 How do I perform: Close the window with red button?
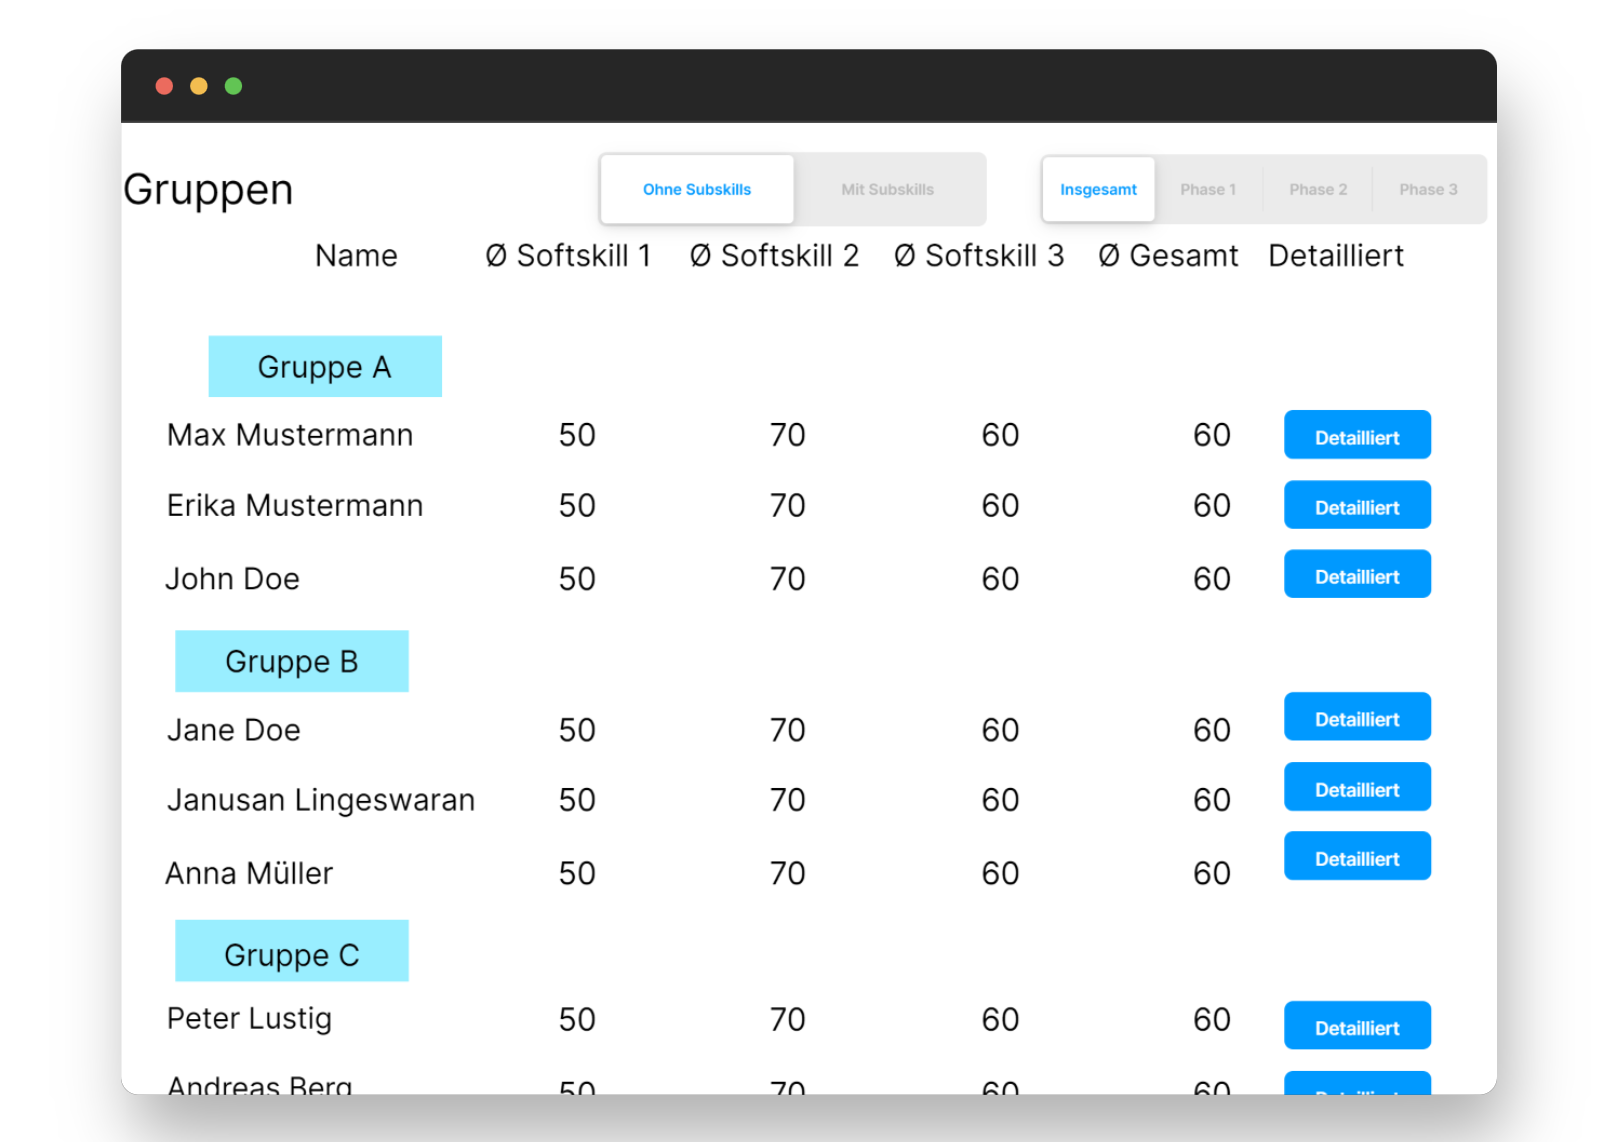pyautogui.click(x=165, y=86)
